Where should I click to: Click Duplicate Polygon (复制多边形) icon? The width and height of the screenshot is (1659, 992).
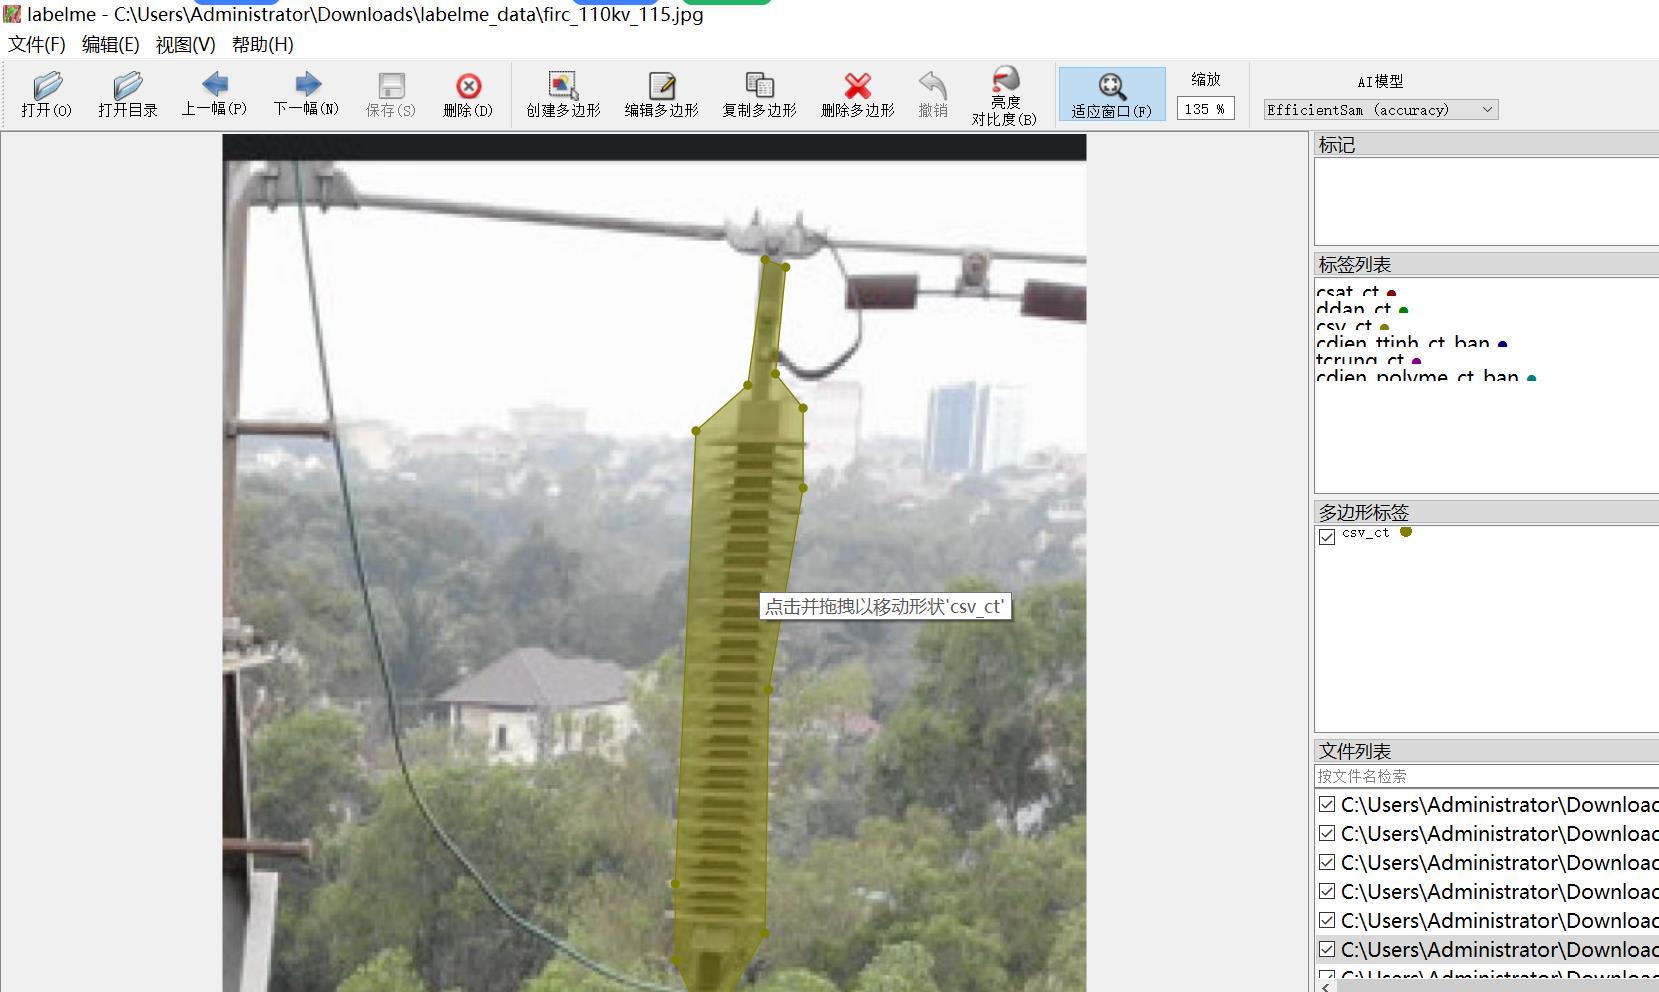[759, 94]
